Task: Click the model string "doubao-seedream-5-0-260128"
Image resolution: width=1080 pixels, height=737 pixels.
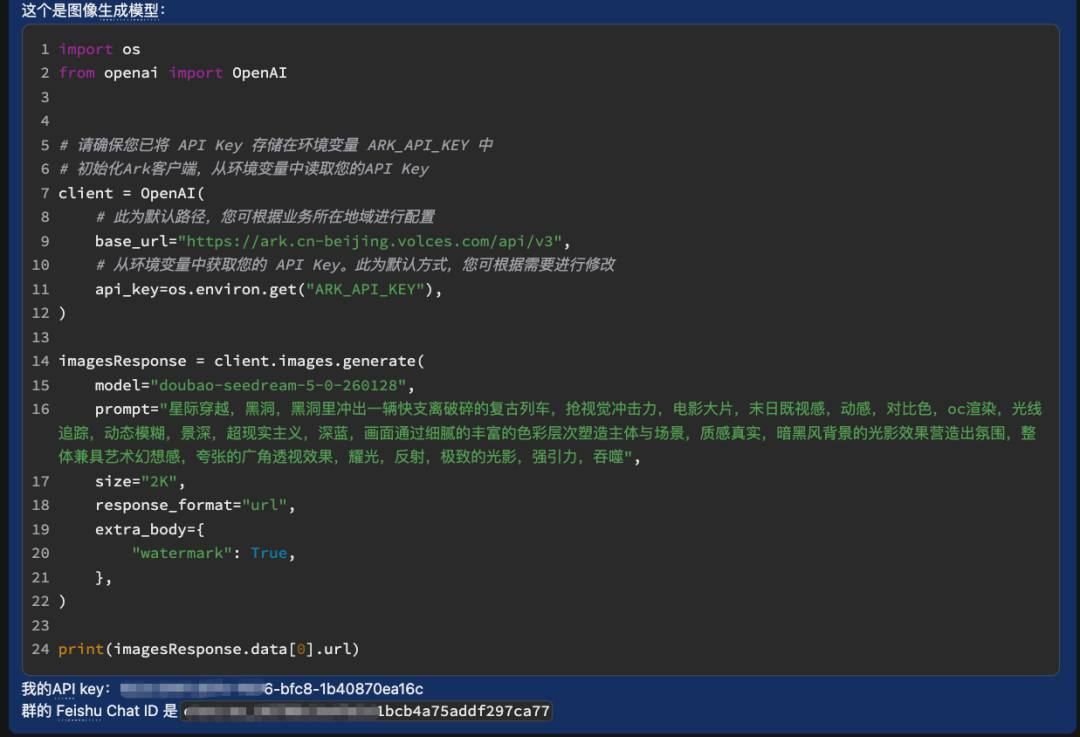Action: point(278,386)
